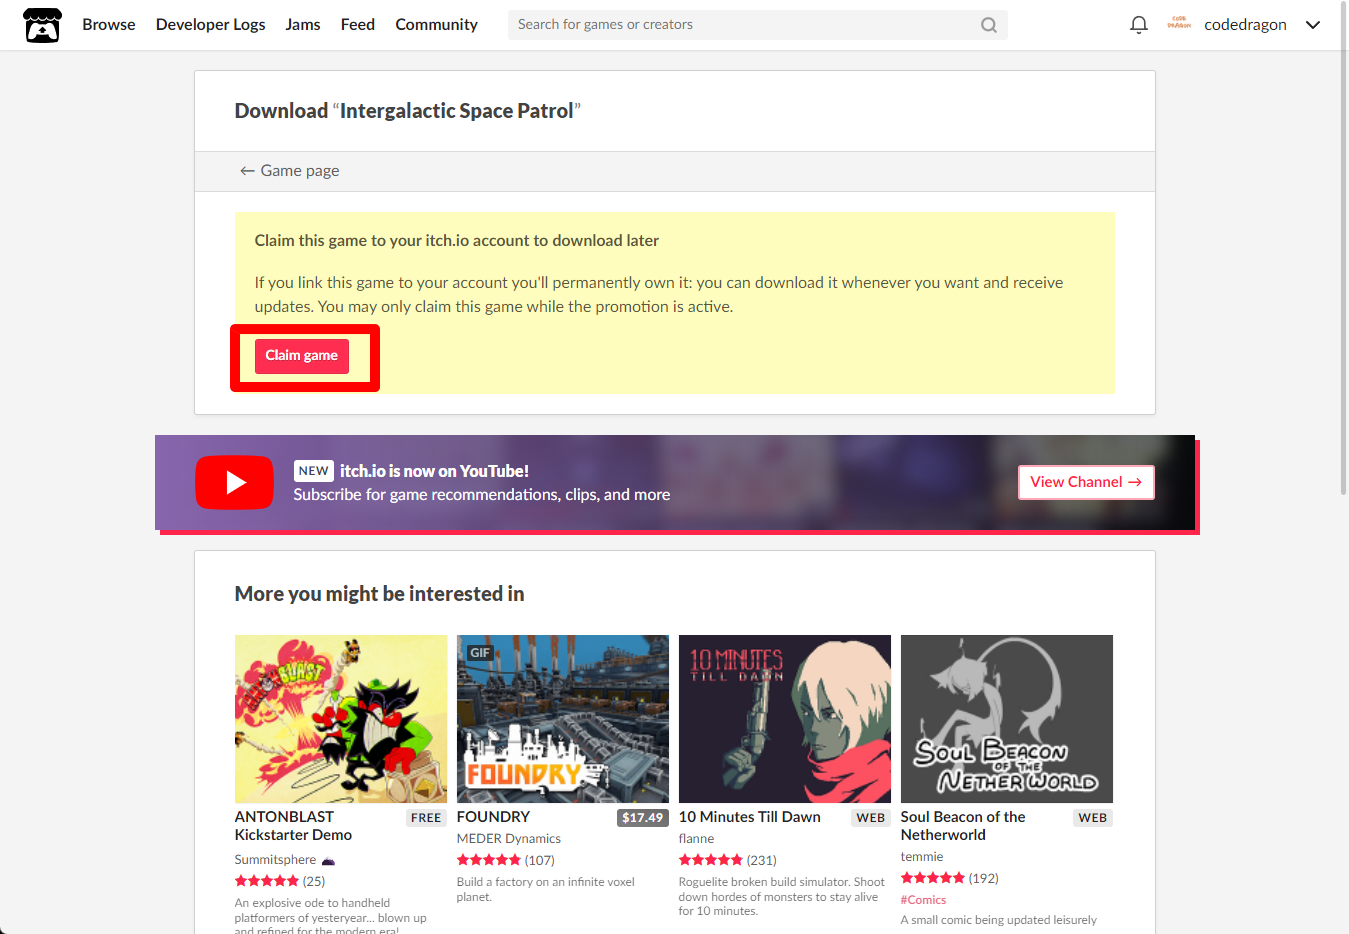Open Developer Logs
Image resolution: width=1349 pixels, height=934 pixels.
(x=211, y=24)
